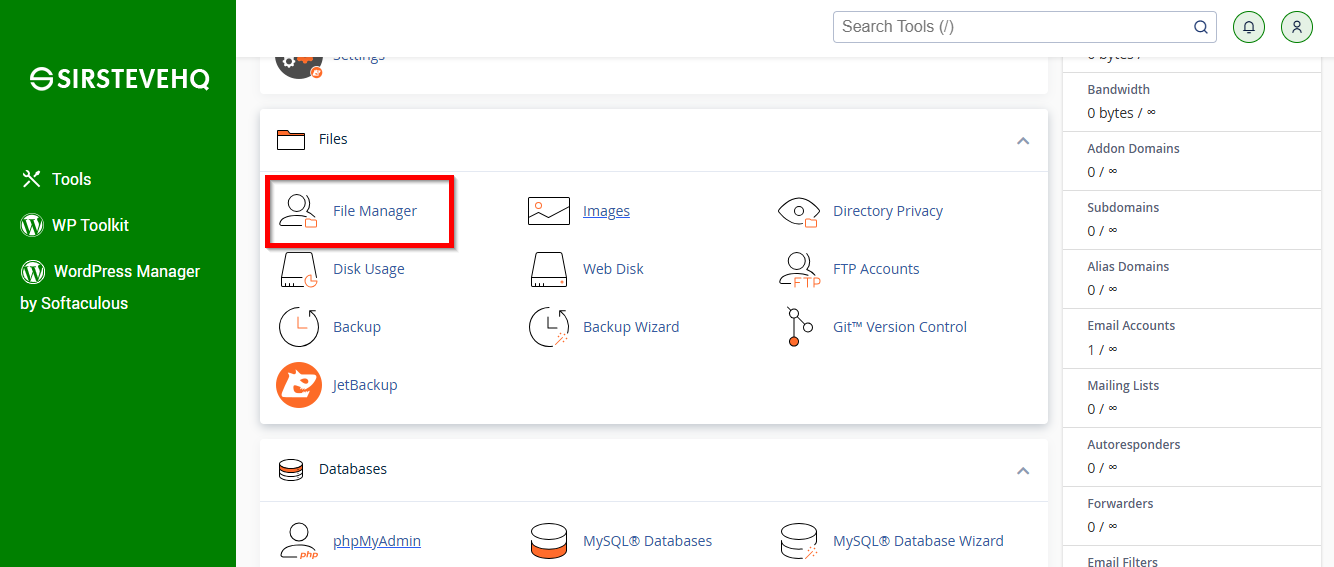The image size is (1334, 567).
Task: Click the Mailing Lists statistic label
Action: (1123, 386)
